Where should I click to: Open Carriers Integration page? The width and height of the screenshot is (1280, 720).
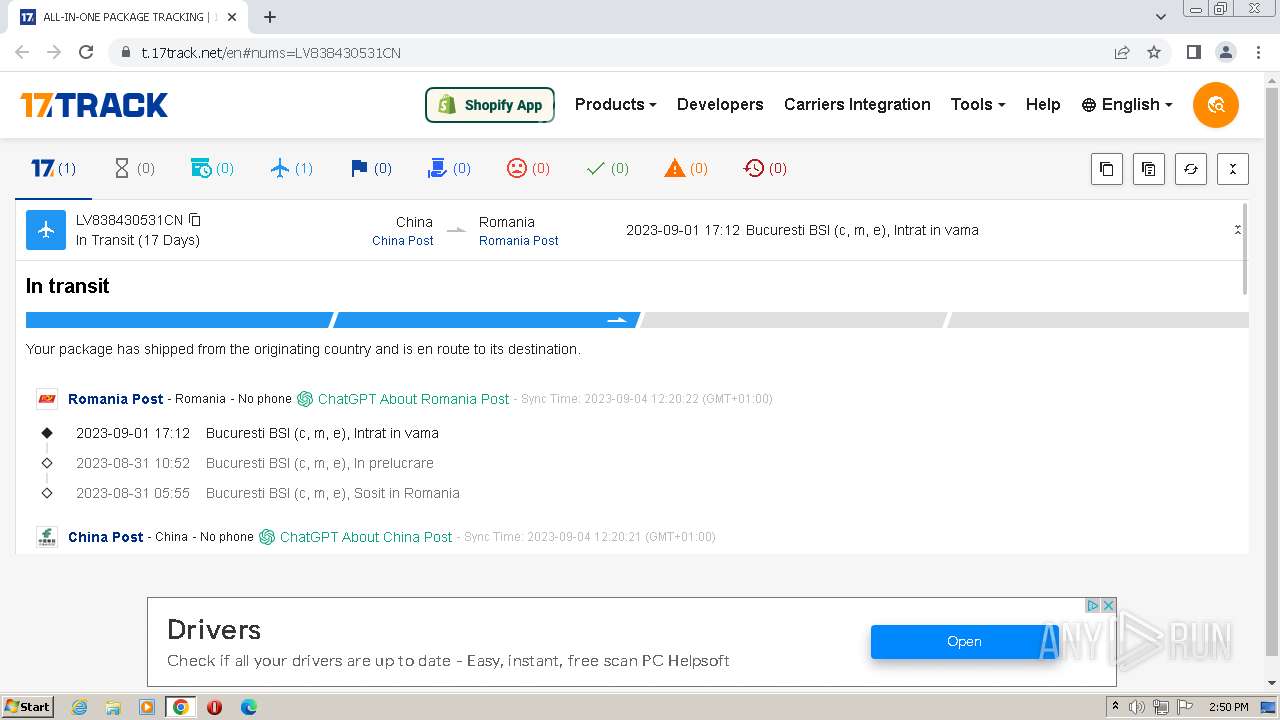[857, 104]
